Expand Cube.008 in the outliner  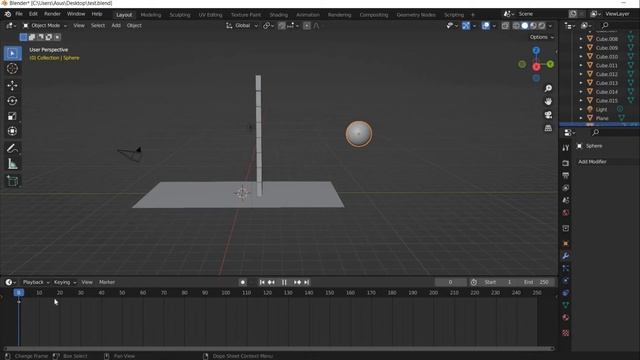click(x=581, y=39)
